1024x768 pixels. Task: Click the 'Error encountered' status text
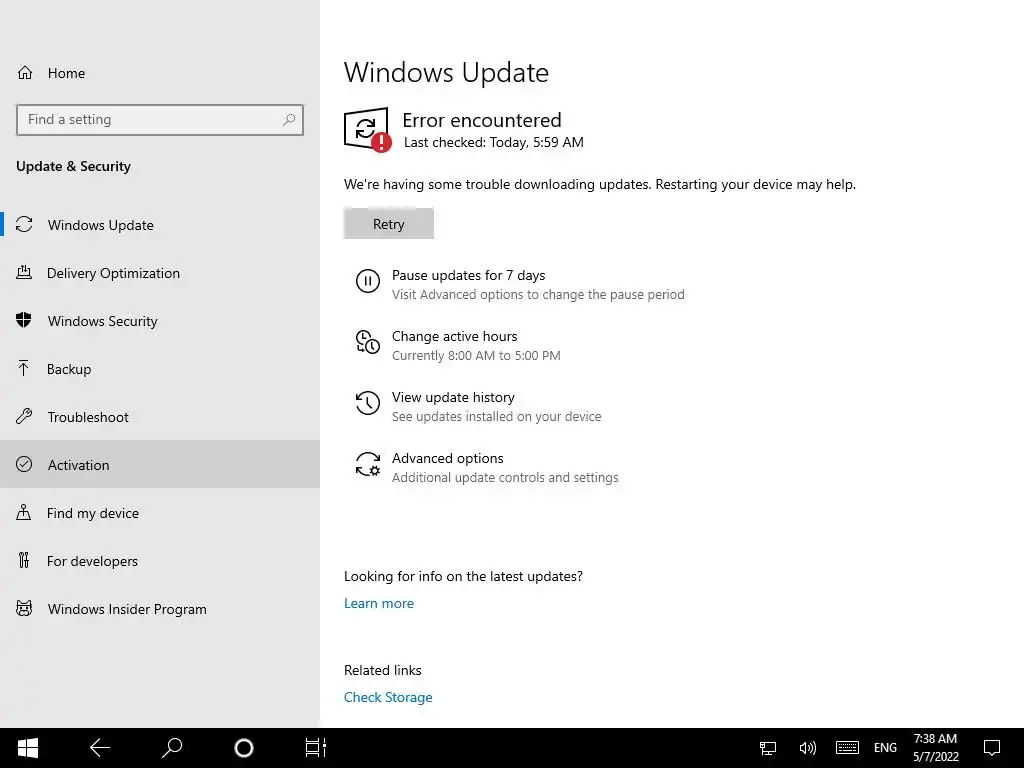tap(482, 120)
